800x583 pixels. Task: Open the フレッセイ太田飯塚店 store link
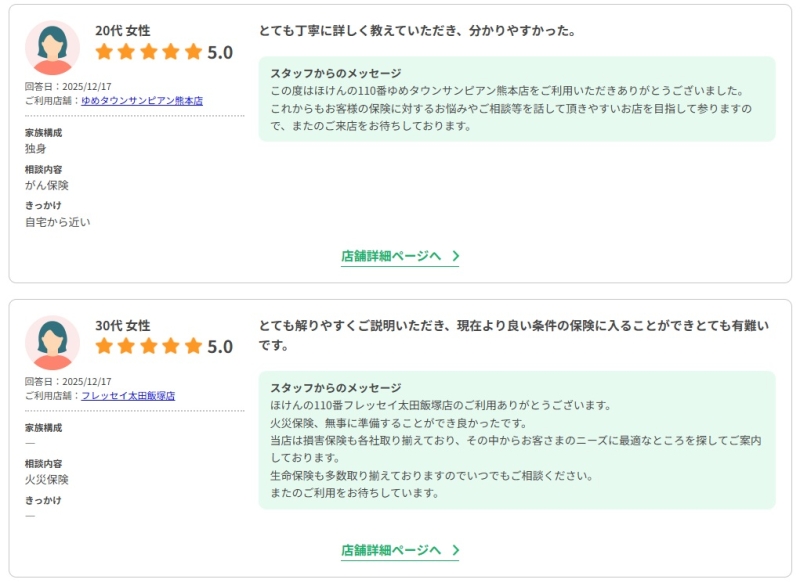click(128, 396)
